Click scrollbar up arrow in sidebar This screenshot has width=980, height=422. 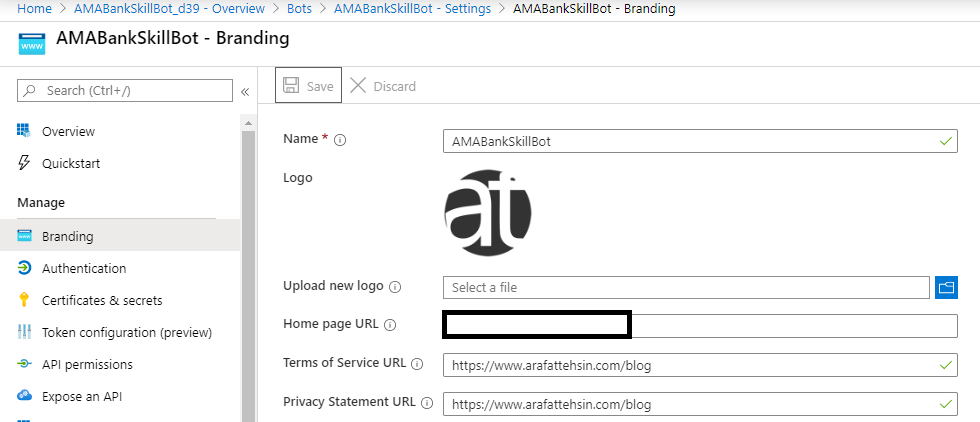[248, 123]
